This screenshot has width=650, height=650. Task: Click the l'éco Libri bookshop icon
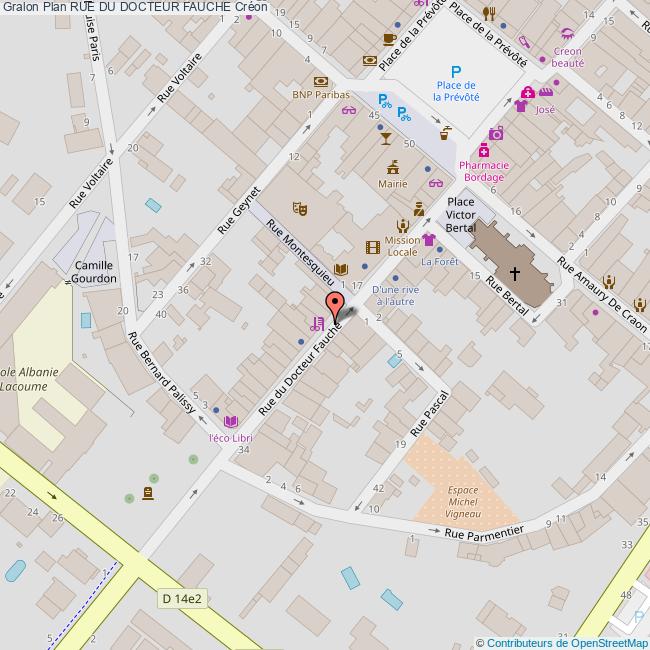tap(231, 421)
